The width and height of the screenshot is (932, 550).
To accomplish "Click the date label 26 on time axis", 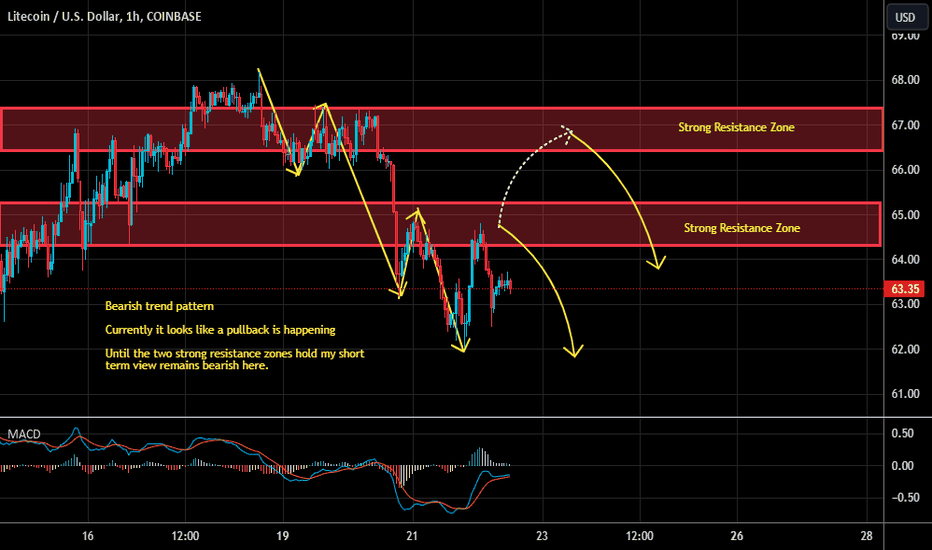I will click(736, 536).
